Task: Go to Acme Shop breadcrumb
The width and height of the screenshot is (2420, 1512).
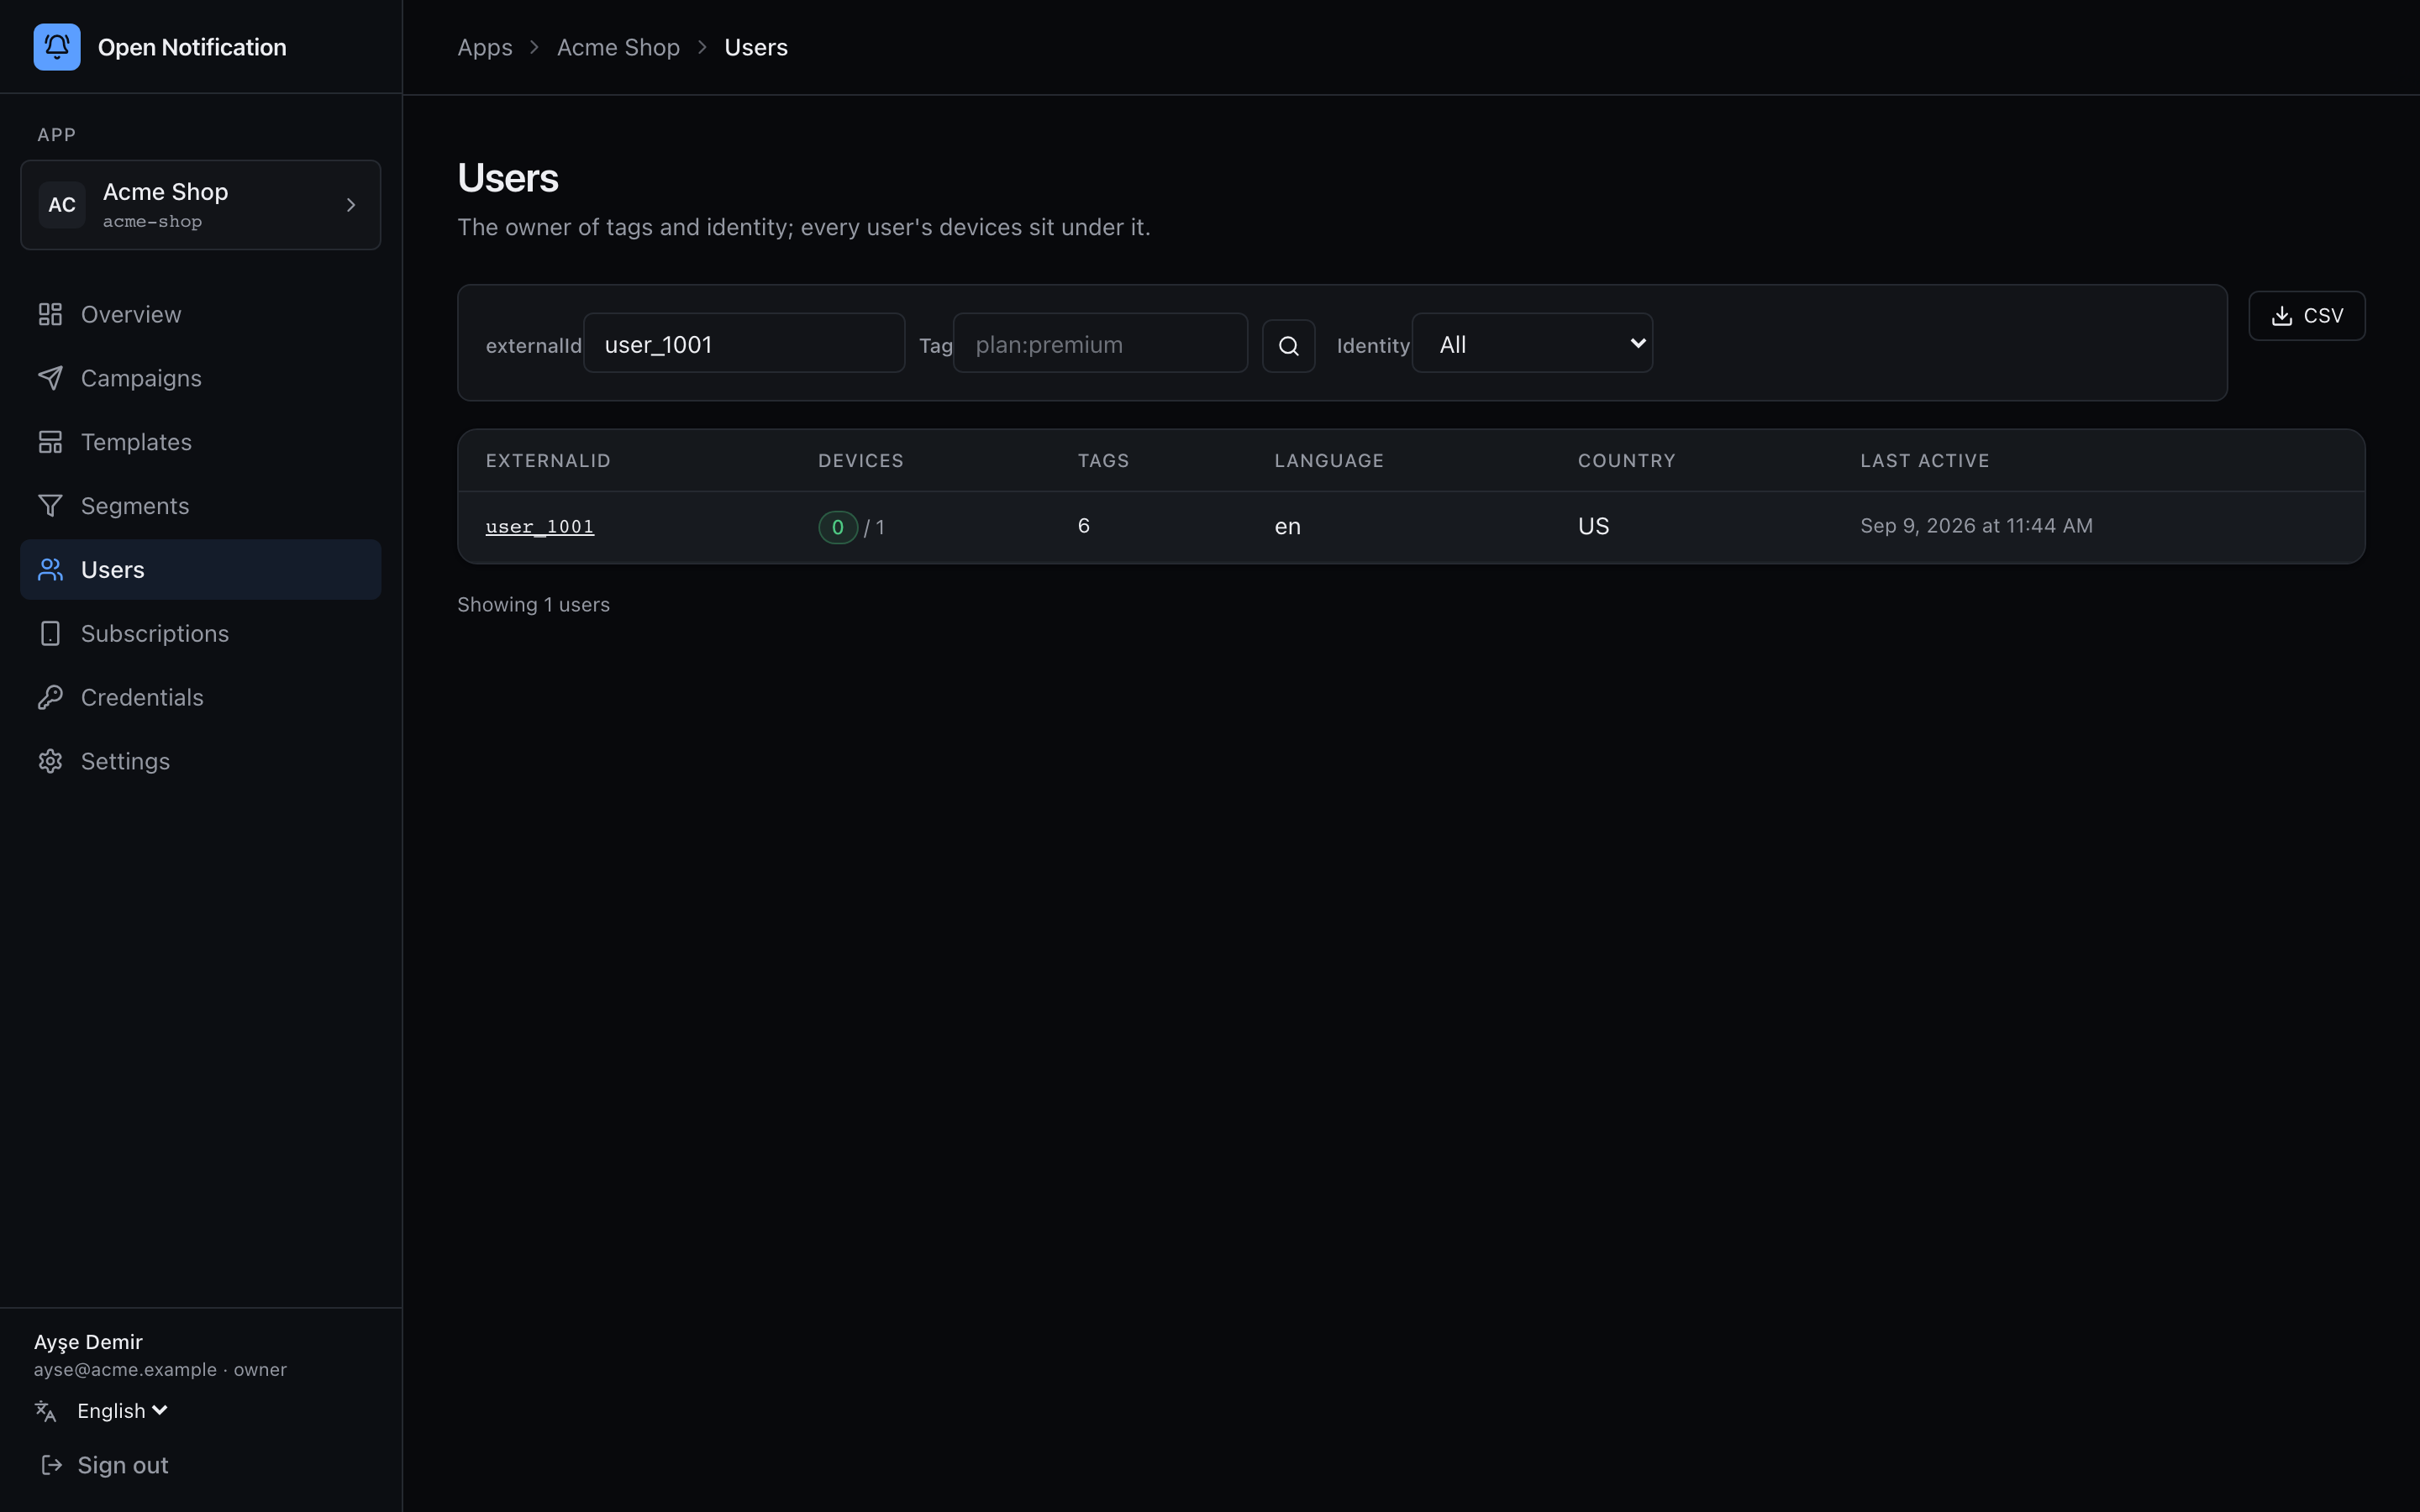Action: pyautogui.click(x=618, y=47)
